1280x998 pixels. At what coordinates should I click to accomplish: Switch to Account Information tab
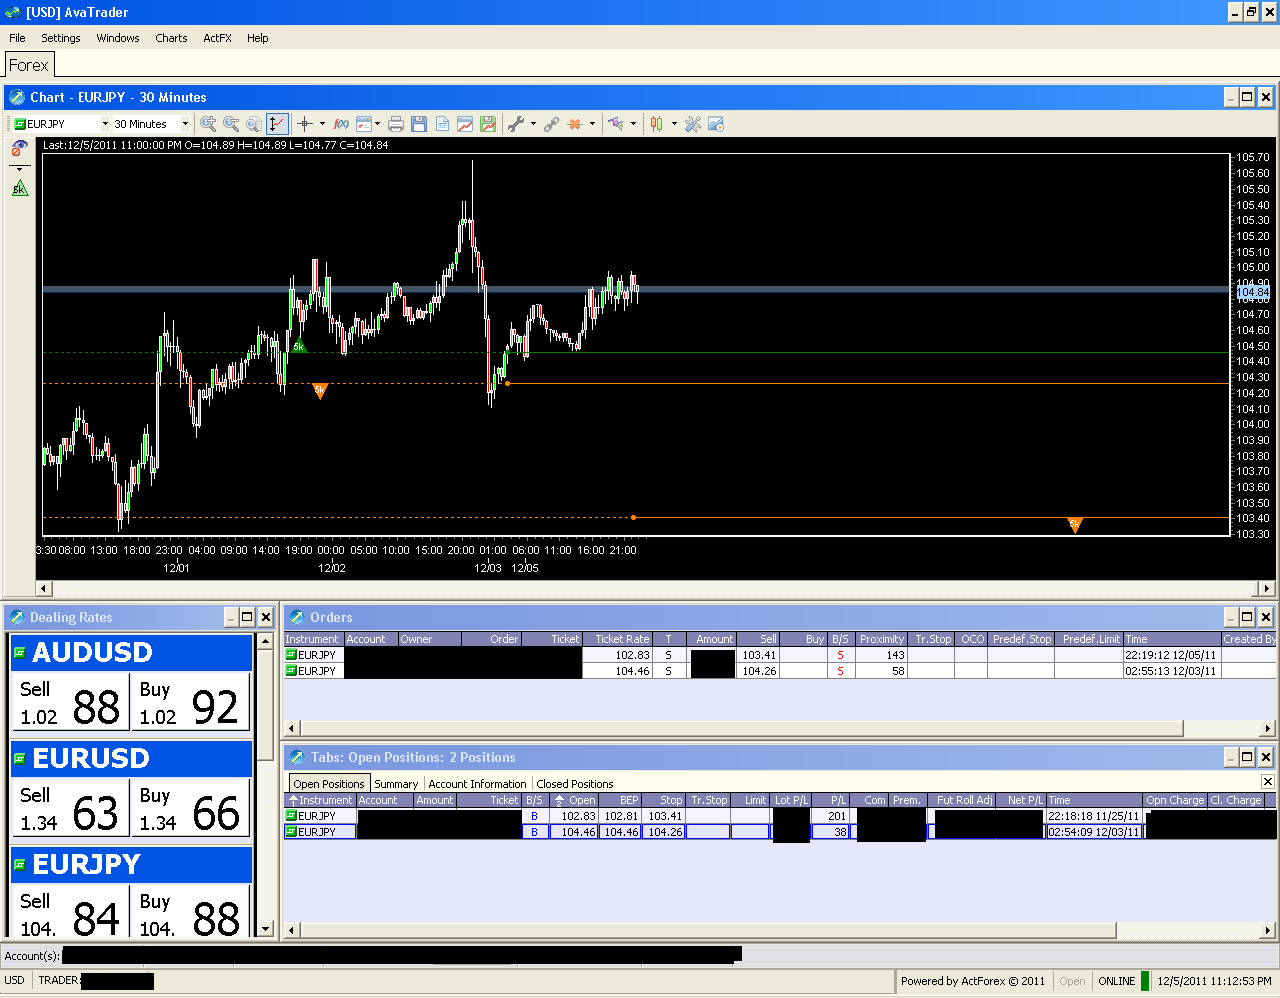click(477, 784)
